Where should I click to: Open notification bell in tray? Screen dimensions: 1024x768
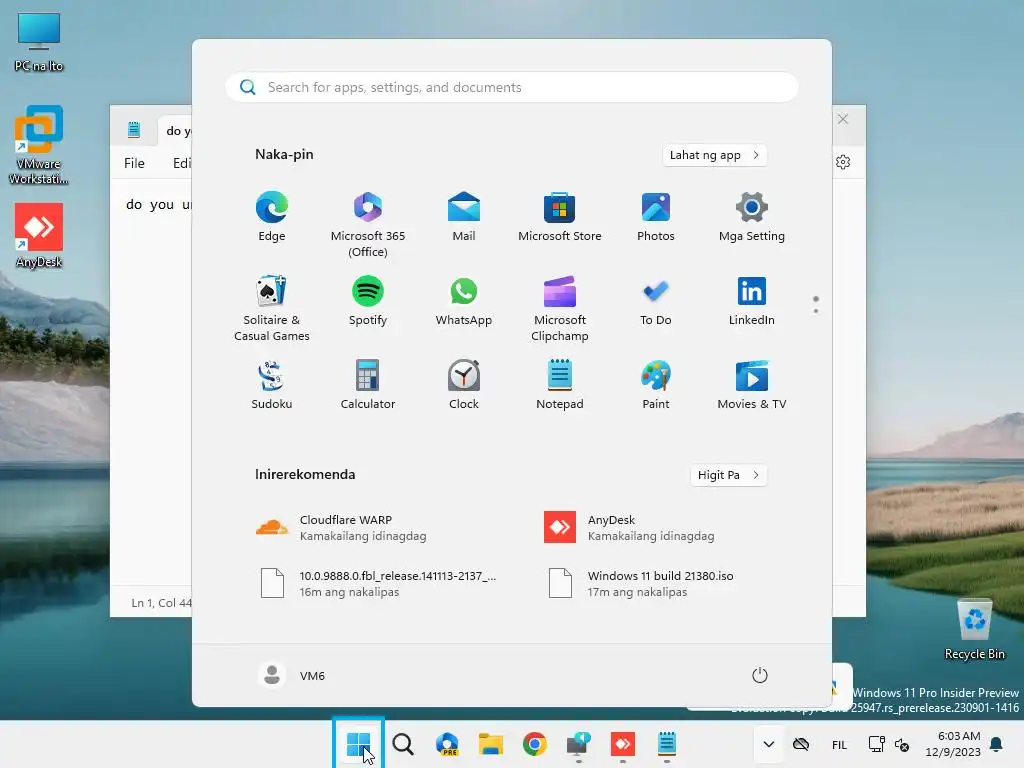pos(997,744)
